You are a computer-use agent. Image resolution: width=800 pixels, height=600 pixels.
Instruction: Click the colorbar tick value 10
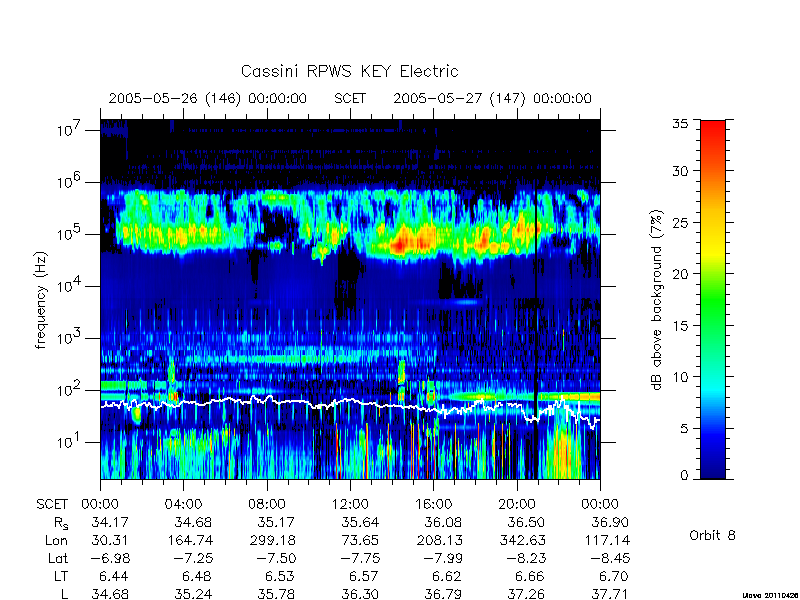coord(681,377)
